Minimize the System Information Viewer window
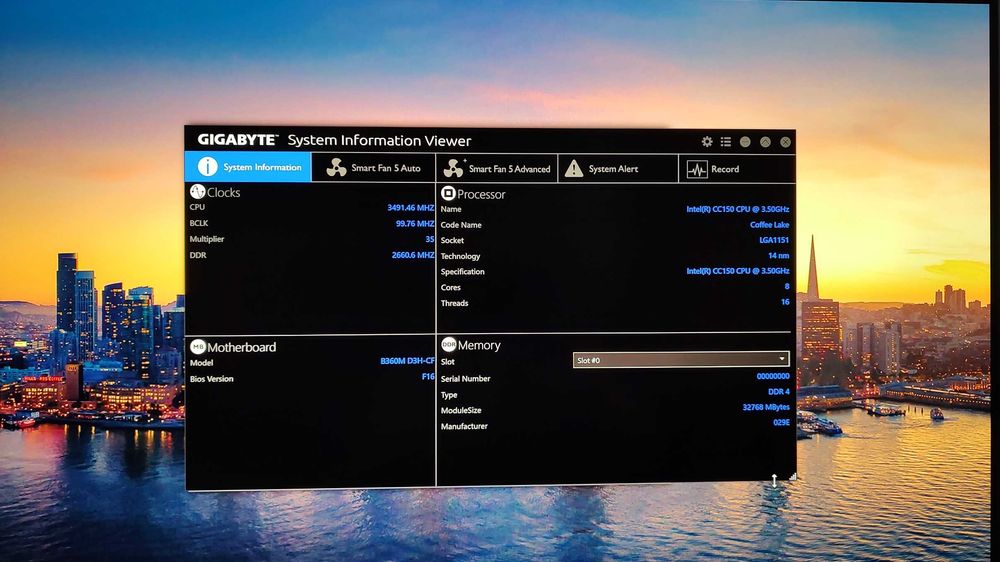This screenshot has width=1000, height=562. (x=745, y=142)
